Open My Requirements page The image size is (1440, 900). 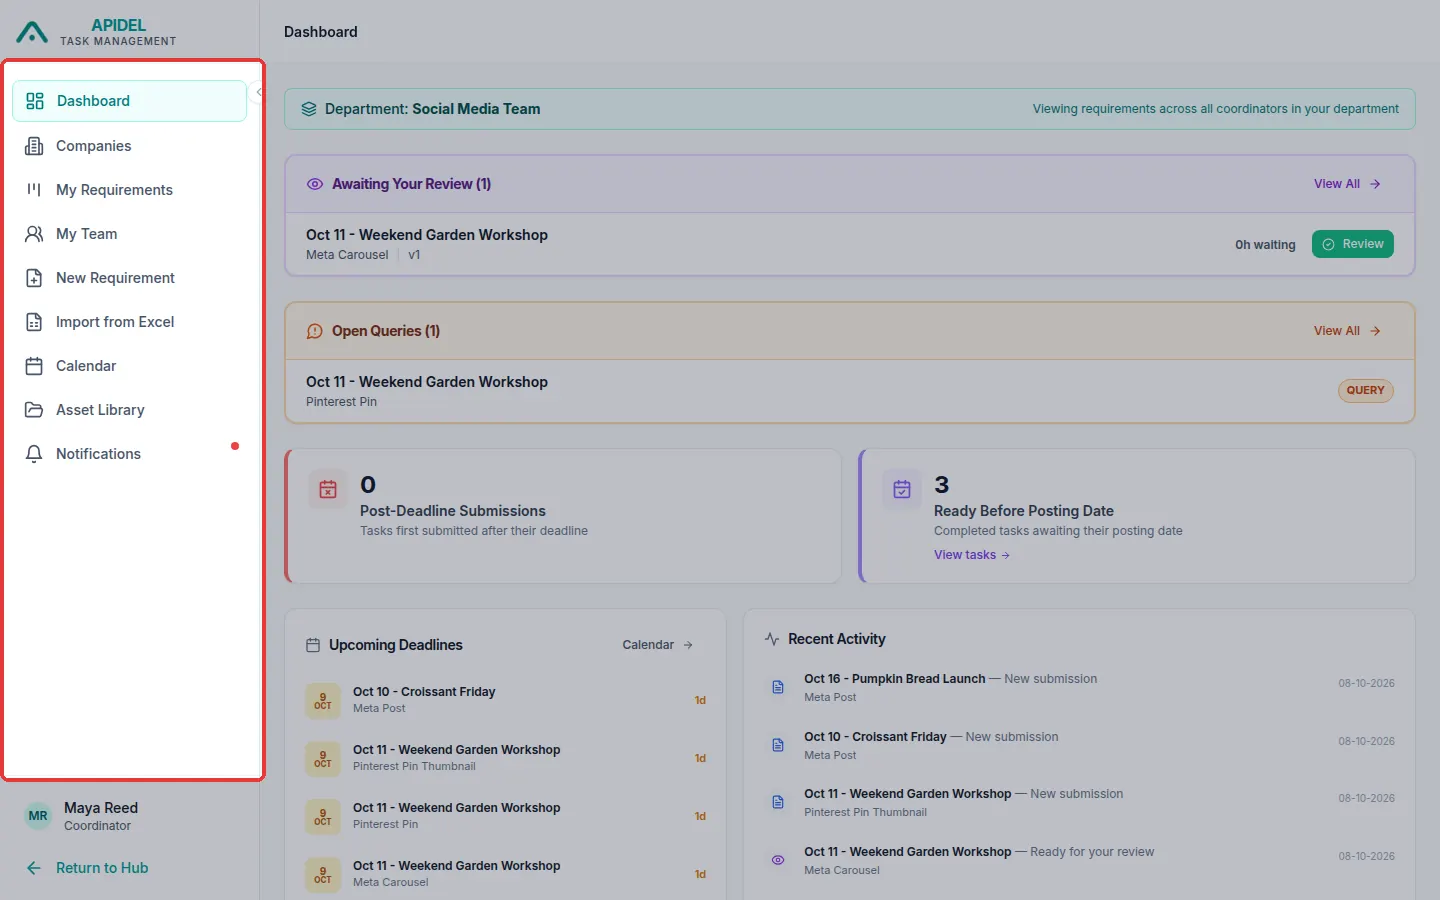129,190
